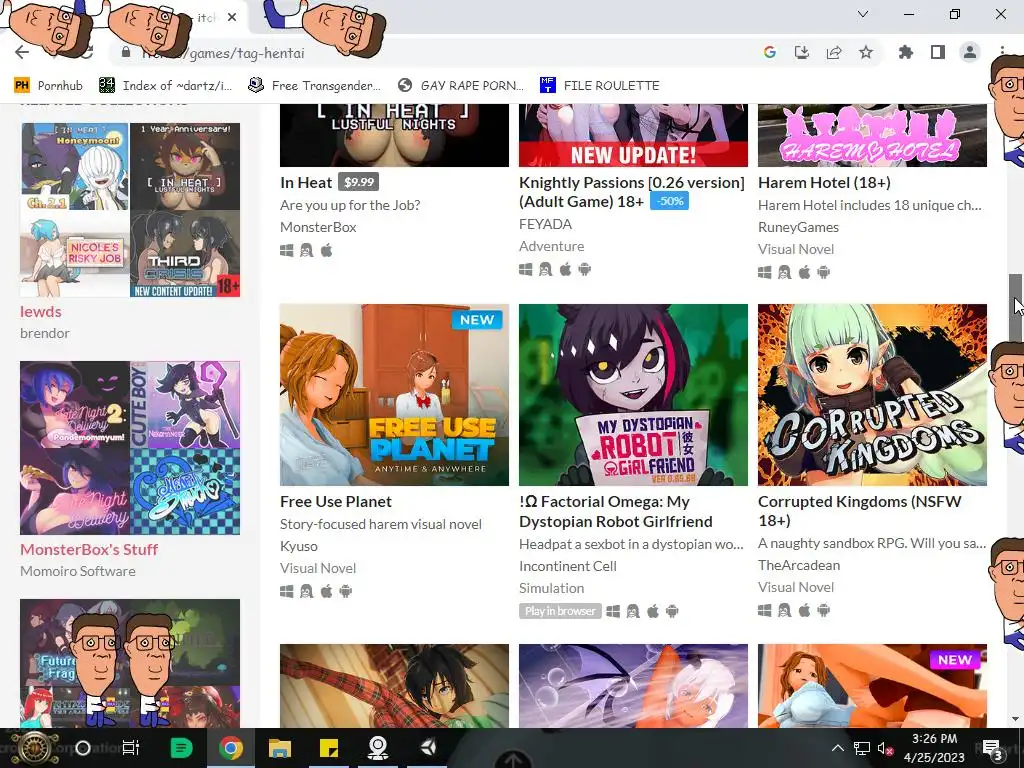Click macOS icon under Harem Hotel
This screenshot has height=768, width=1024.
tap(805, 272)
